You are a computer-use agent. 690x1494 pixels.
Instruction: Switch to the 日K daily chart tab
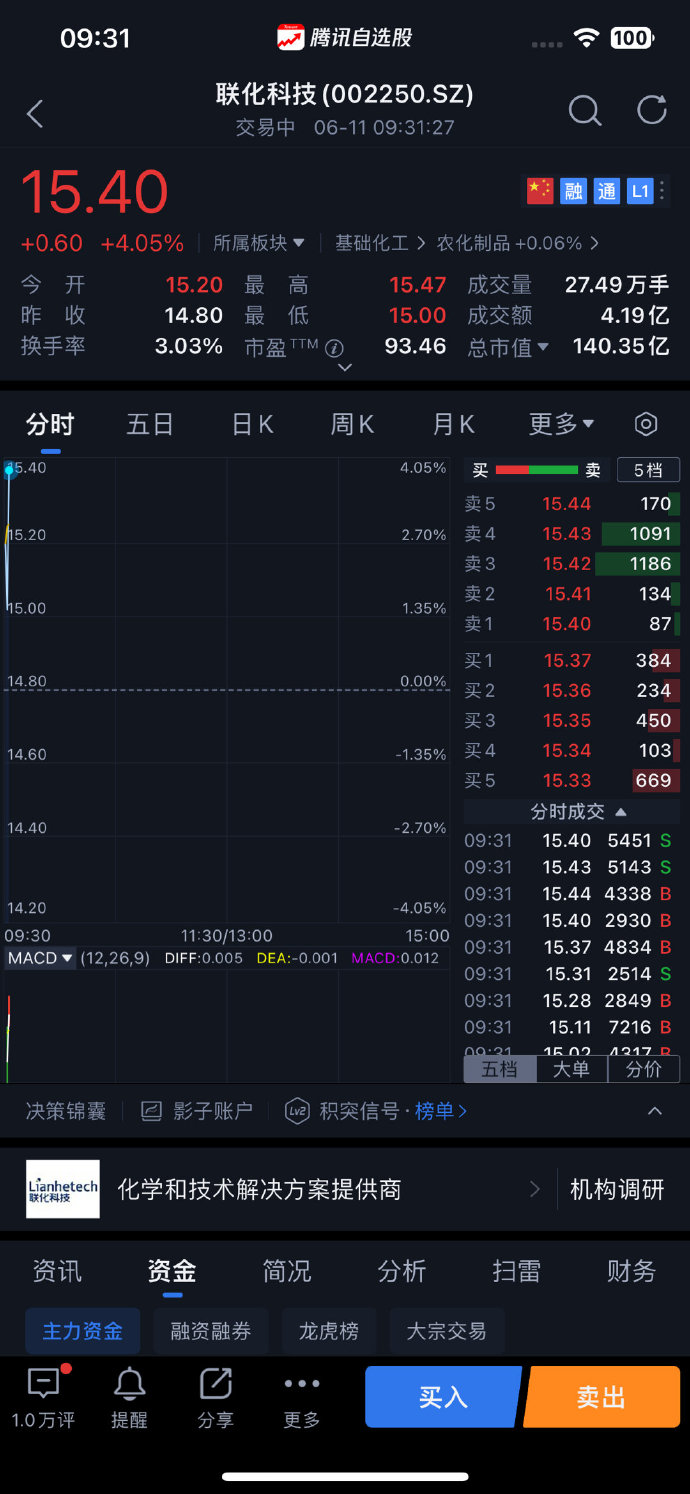(x=252, y=424)
